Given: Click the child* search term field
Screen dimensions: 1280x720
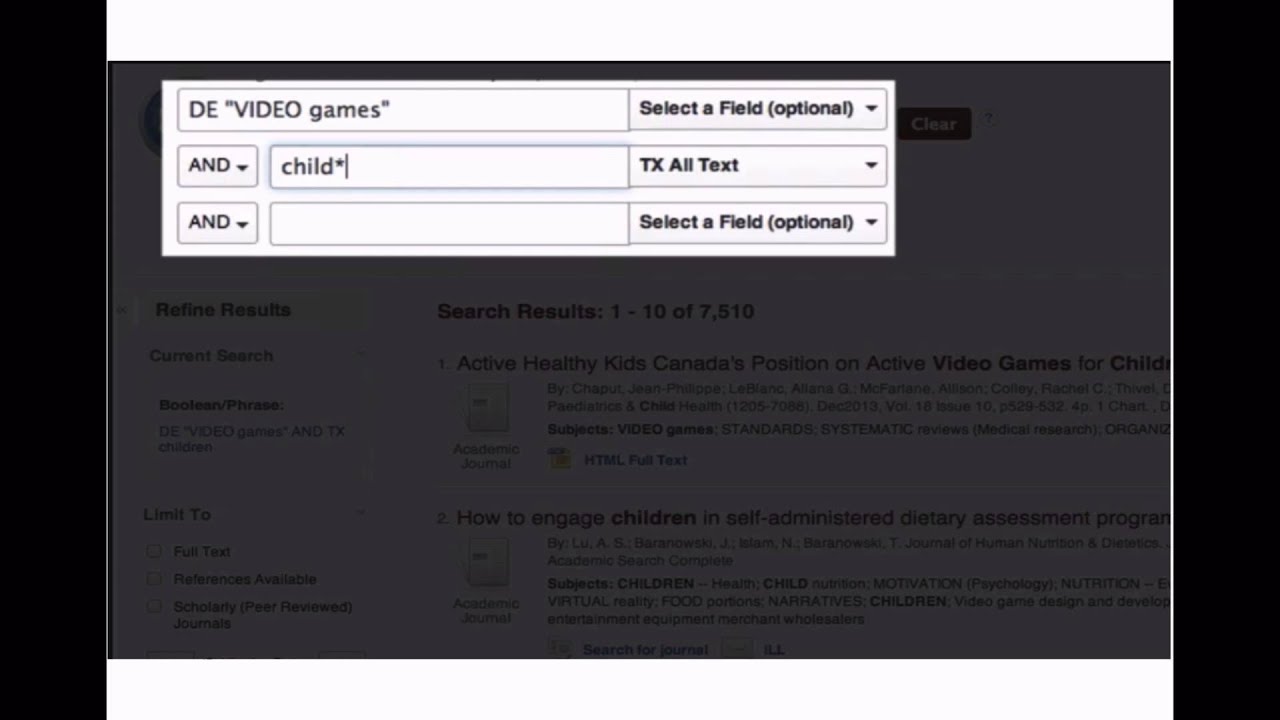Looking at the screenshot, I should tap(449, 166).
